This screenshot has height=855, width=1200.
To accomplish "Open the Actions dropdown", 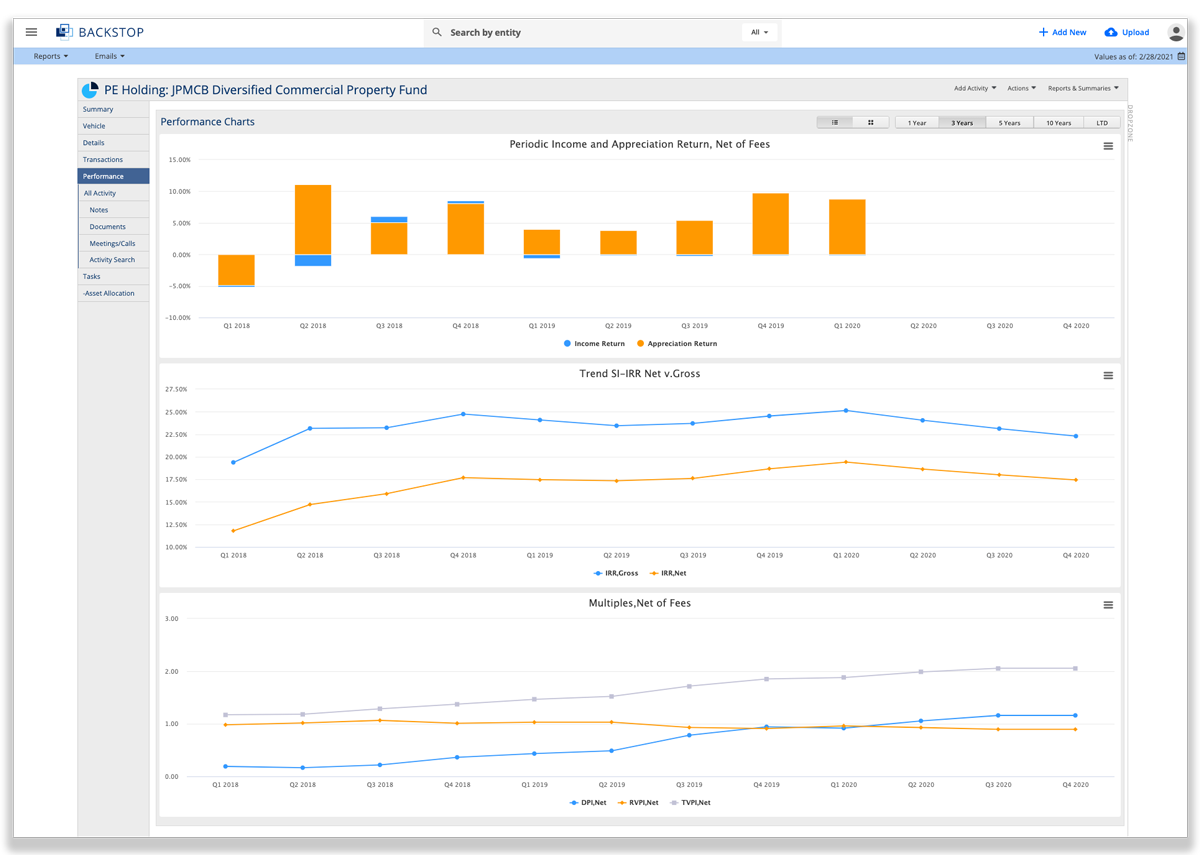I will click(1021, 88).
